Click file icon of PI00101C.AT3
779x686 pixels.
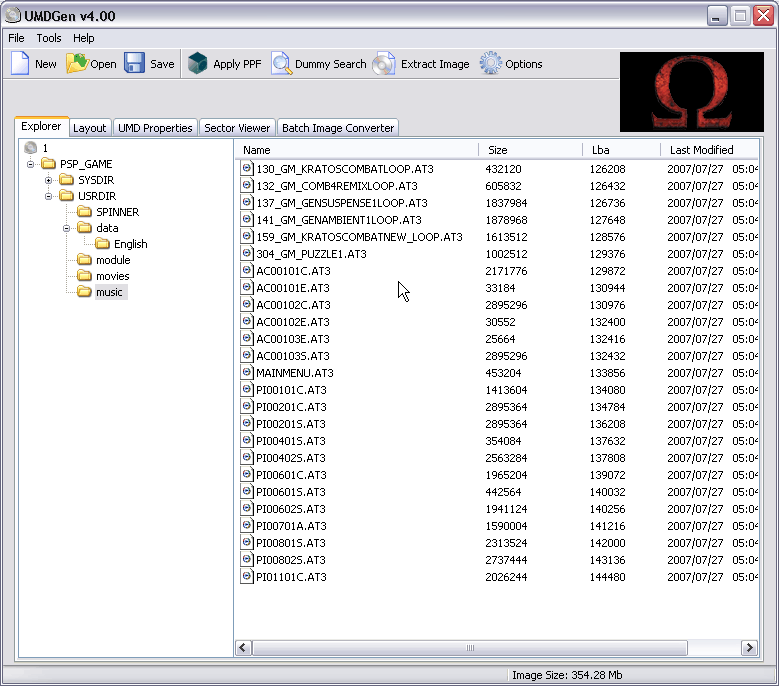(x=246, y=389)
